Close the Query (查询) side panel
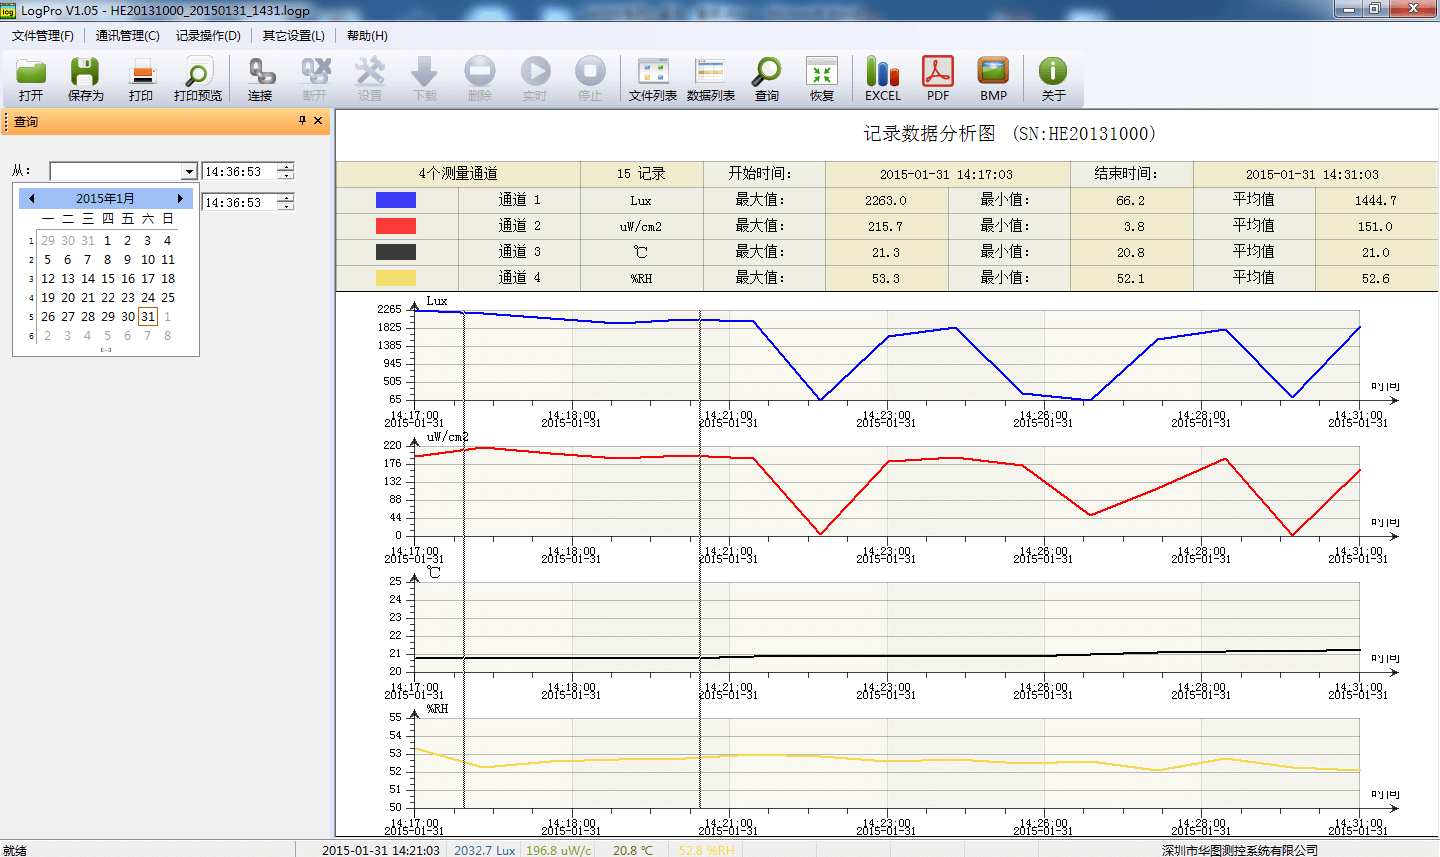 pyautogui.click(x=318, y=121)
